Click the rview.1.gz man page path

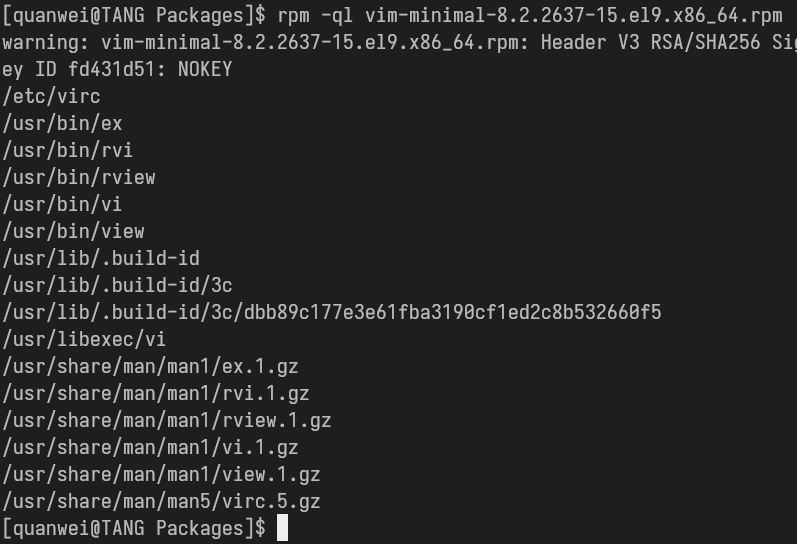click(x=167, y=420)
